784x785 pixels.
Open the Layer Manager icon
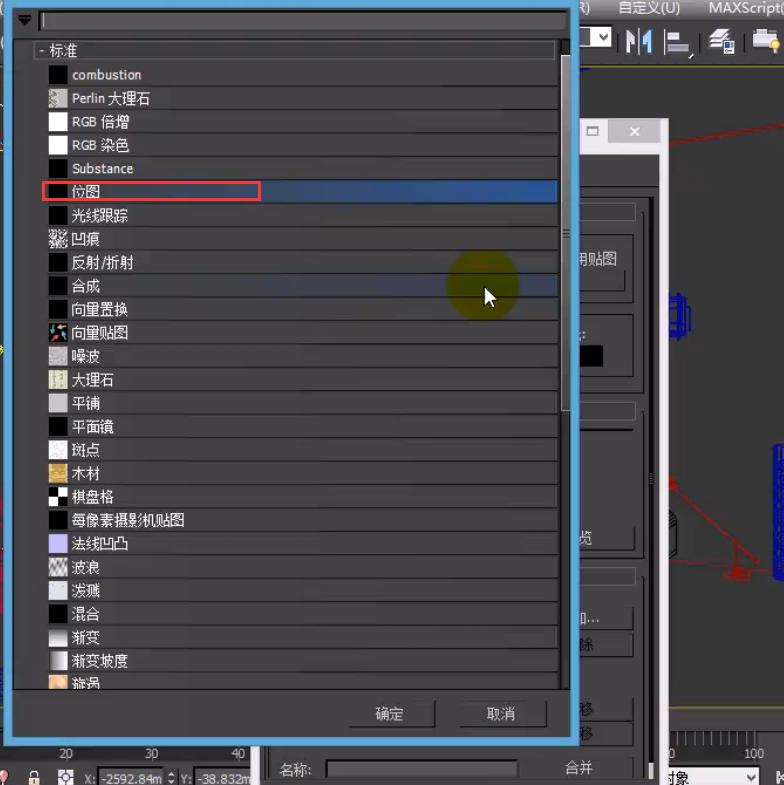pos(722,41)
